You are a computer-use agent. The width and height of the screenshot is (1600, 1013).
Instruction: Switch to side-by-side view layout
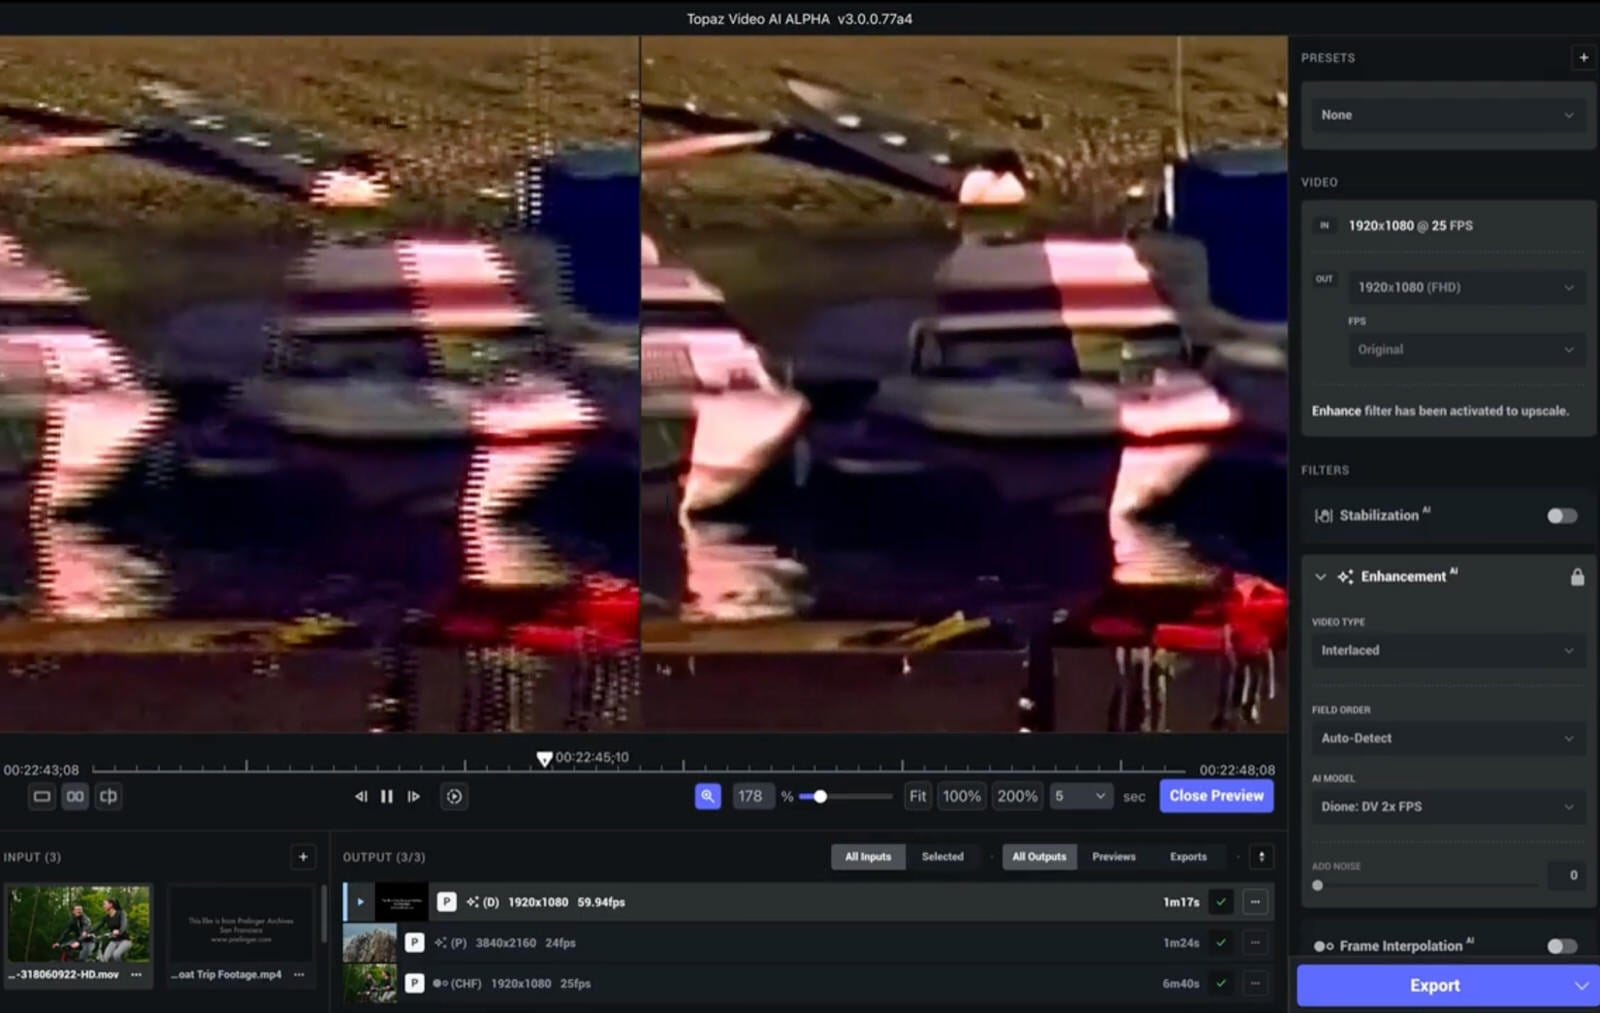click(75, 797)
